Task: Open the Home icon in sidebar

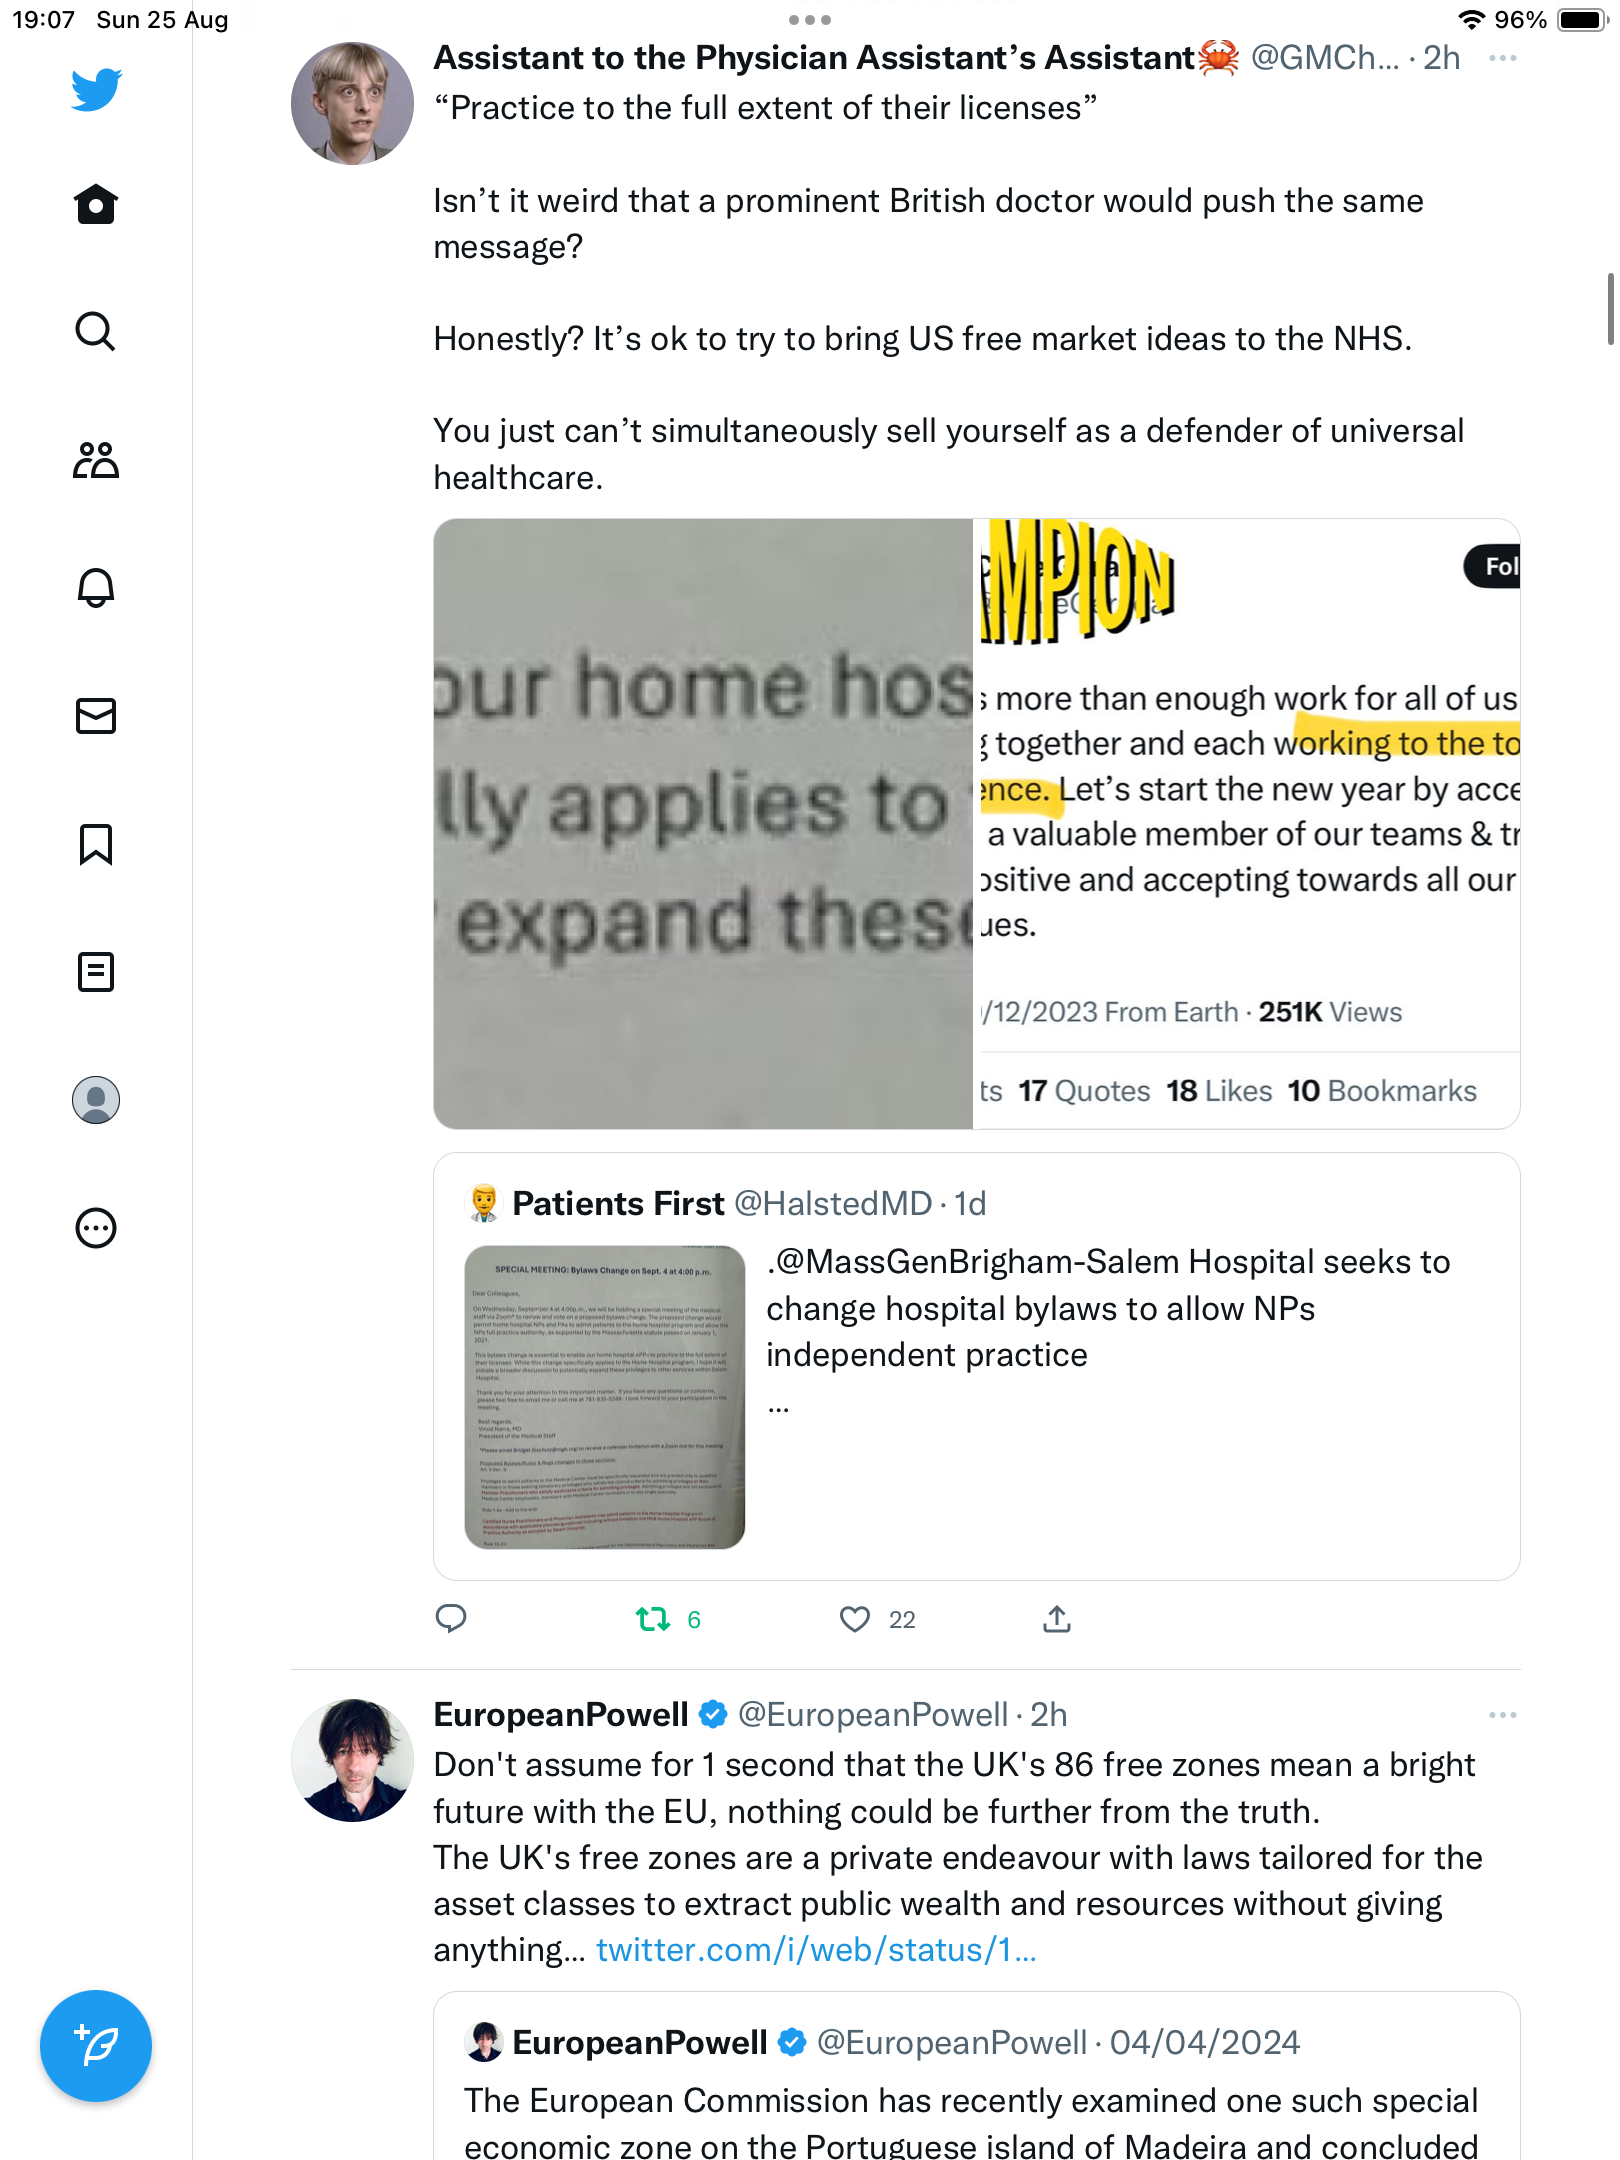Action: 96,205
